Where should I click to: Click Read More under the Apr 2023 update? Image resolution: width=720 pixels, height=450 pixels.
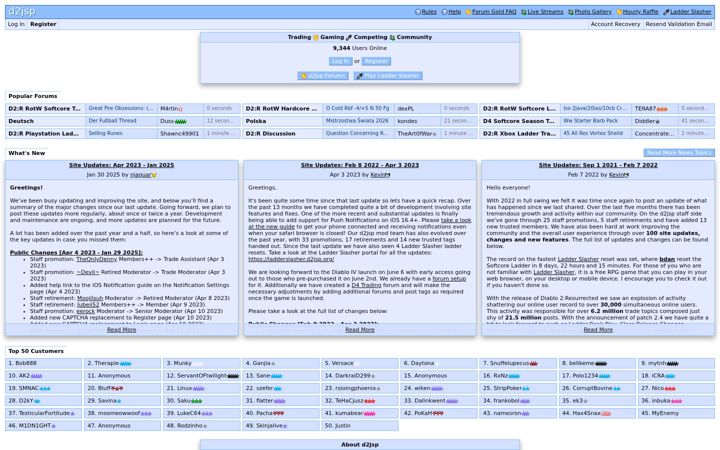click(122, 330)
